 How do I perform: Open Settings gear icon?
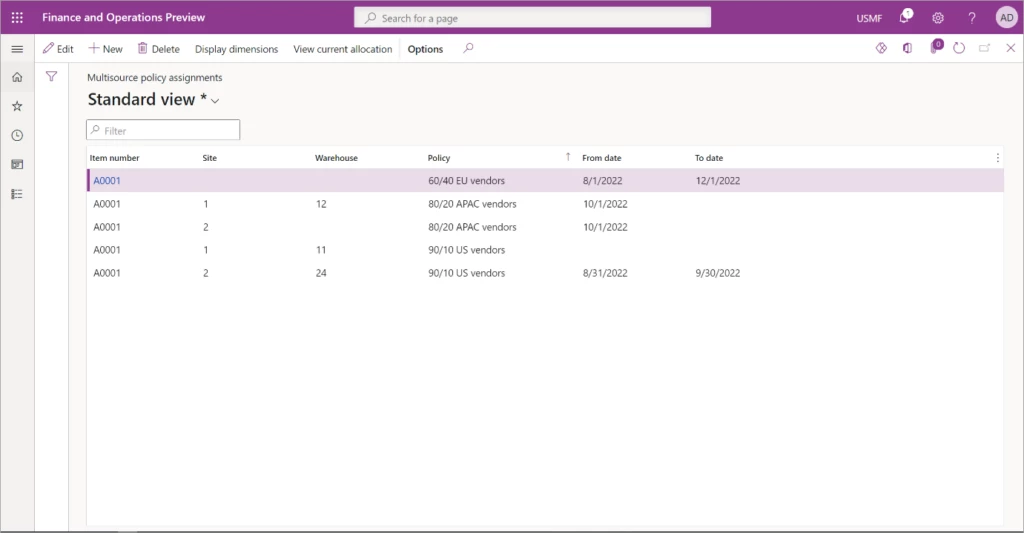click(x=938, y=18)
